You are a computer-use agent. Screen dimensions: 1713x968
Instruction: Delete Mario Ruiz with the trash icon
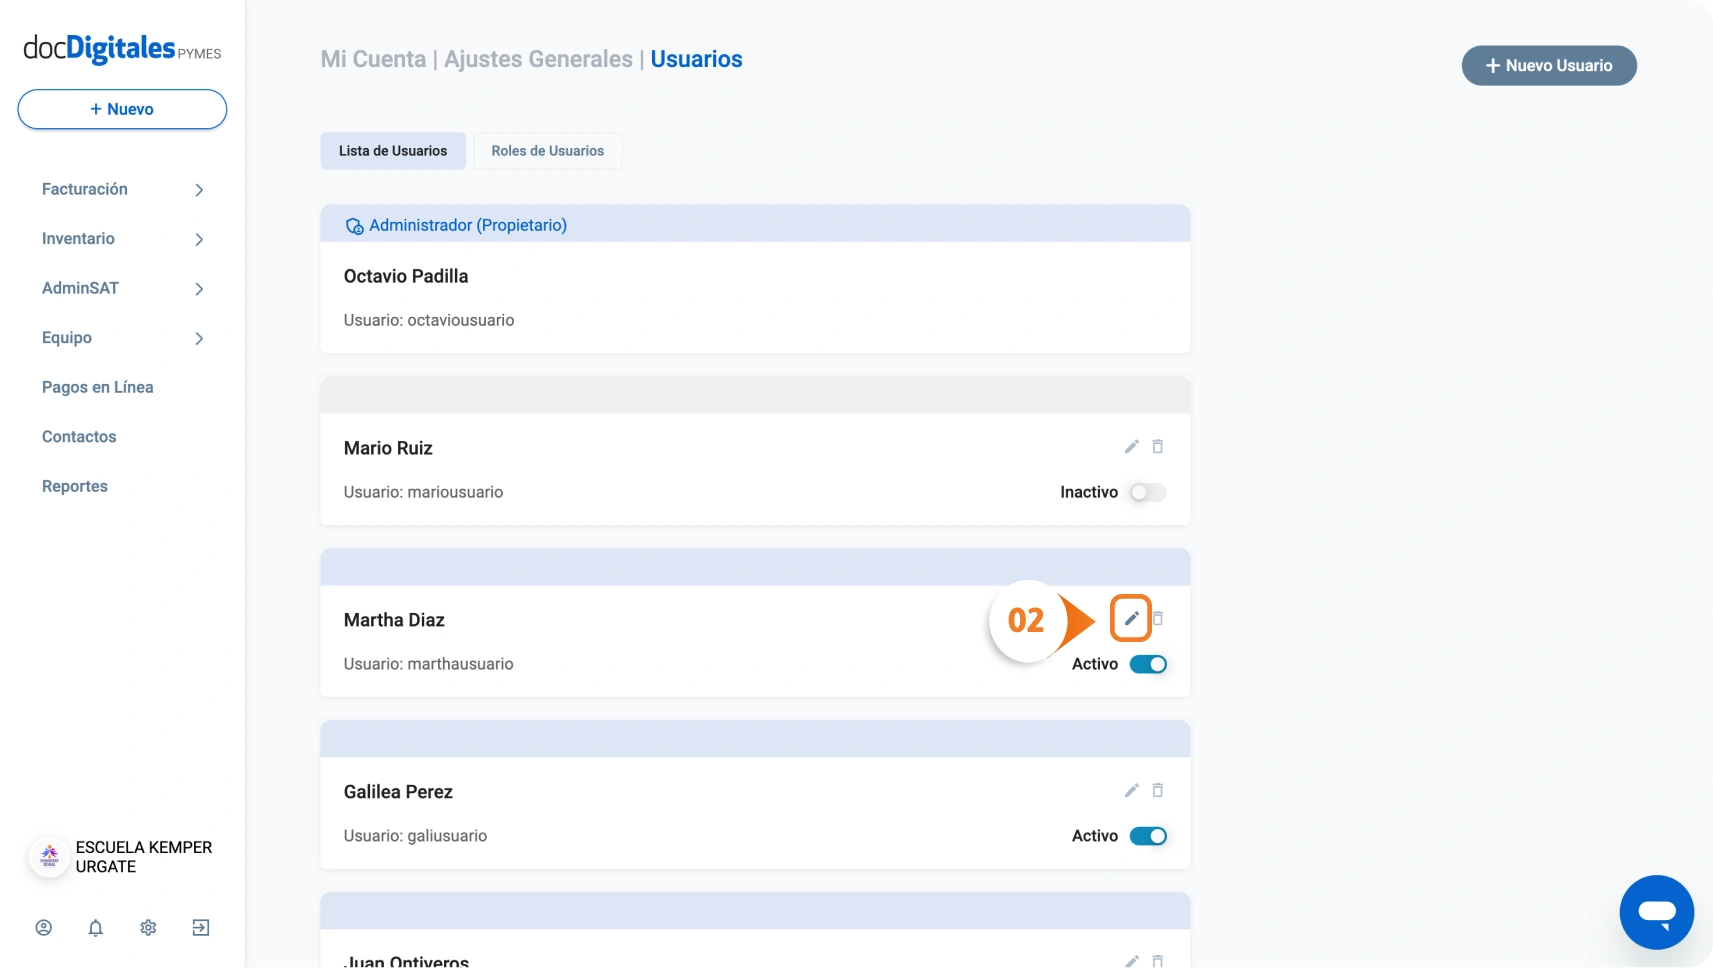coord(1157,447)
